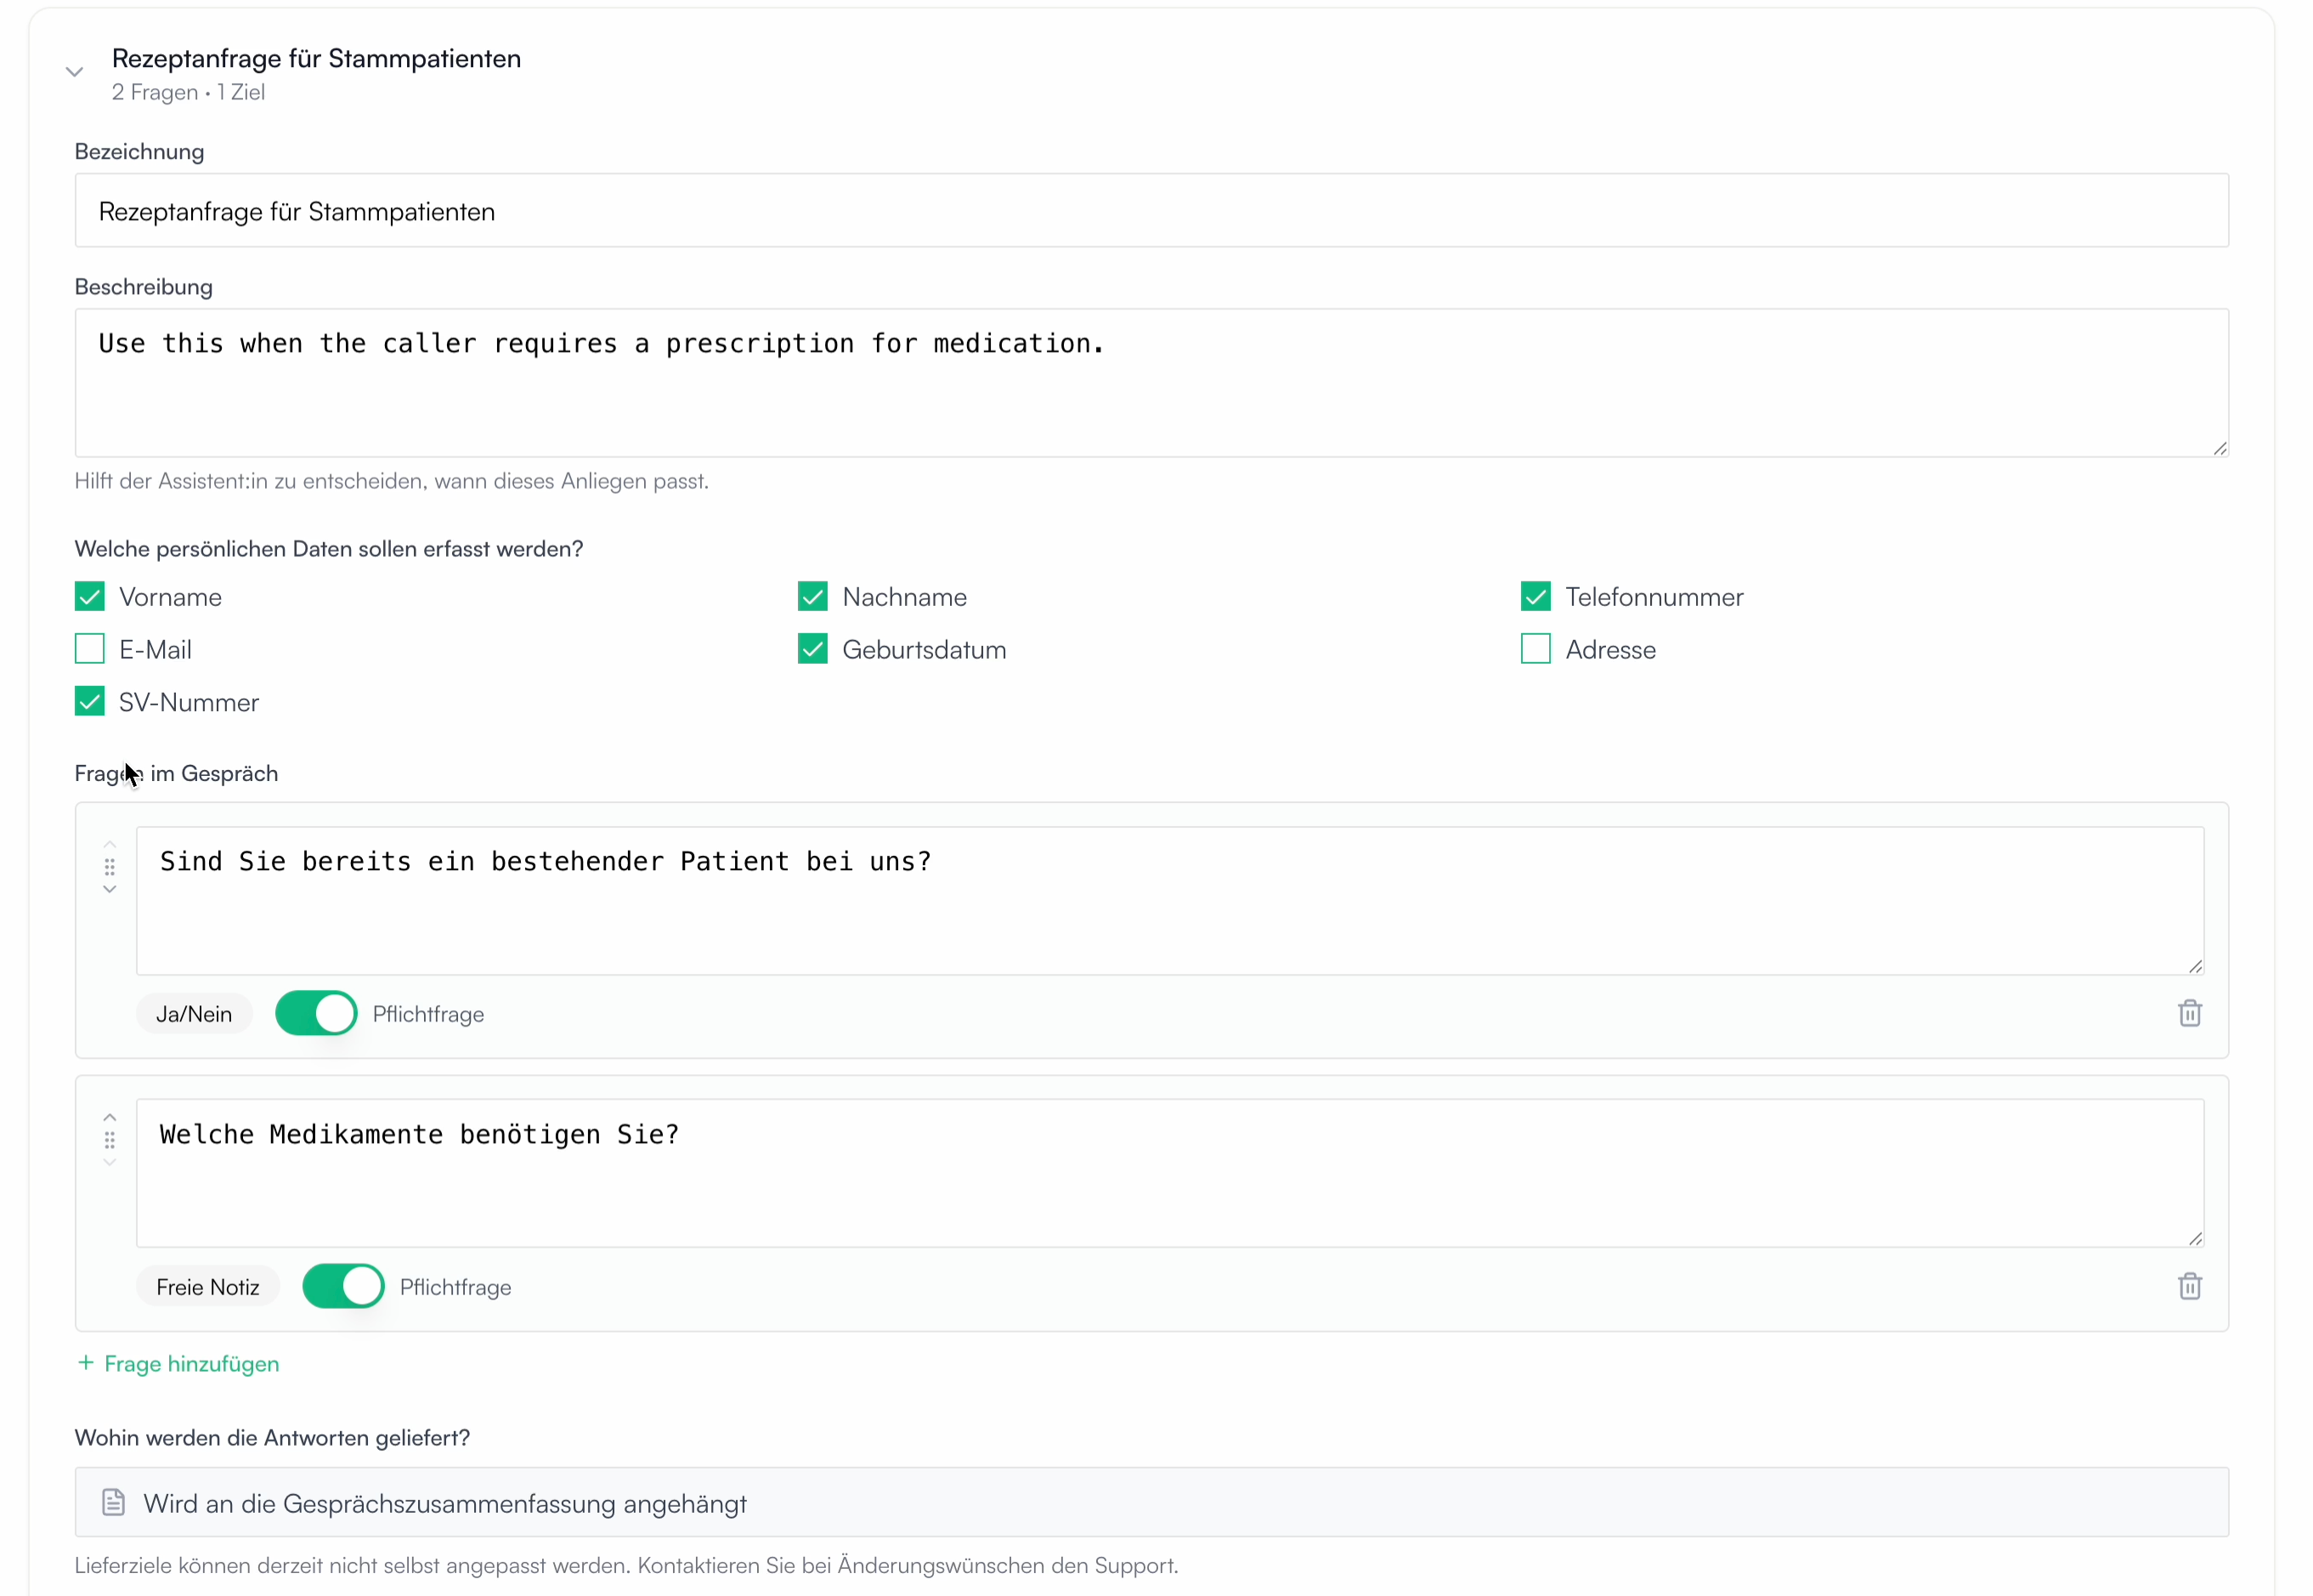
Task: Click the document icon in the delivery destination
Action: click(x=114, y=1503)
